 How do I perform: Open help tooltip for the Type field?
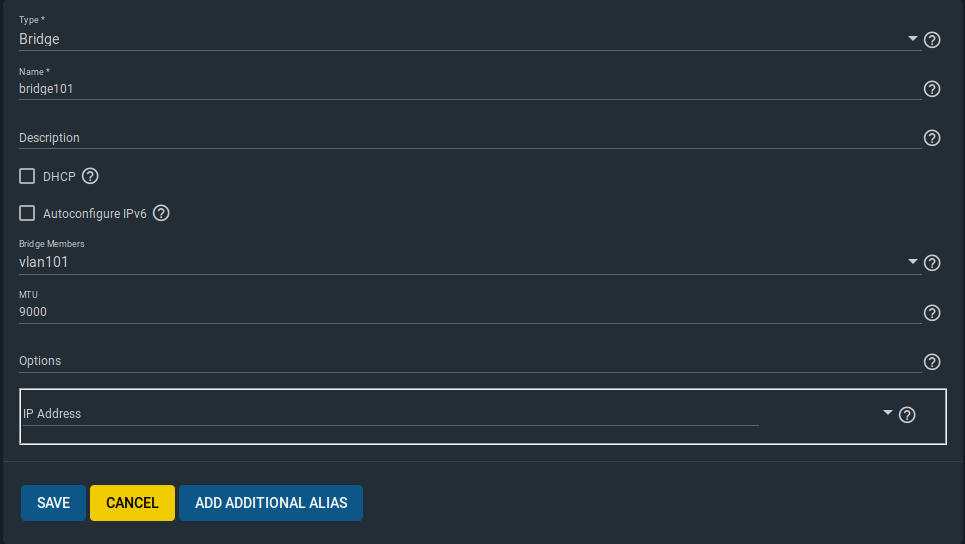click(x=932, y=40)
